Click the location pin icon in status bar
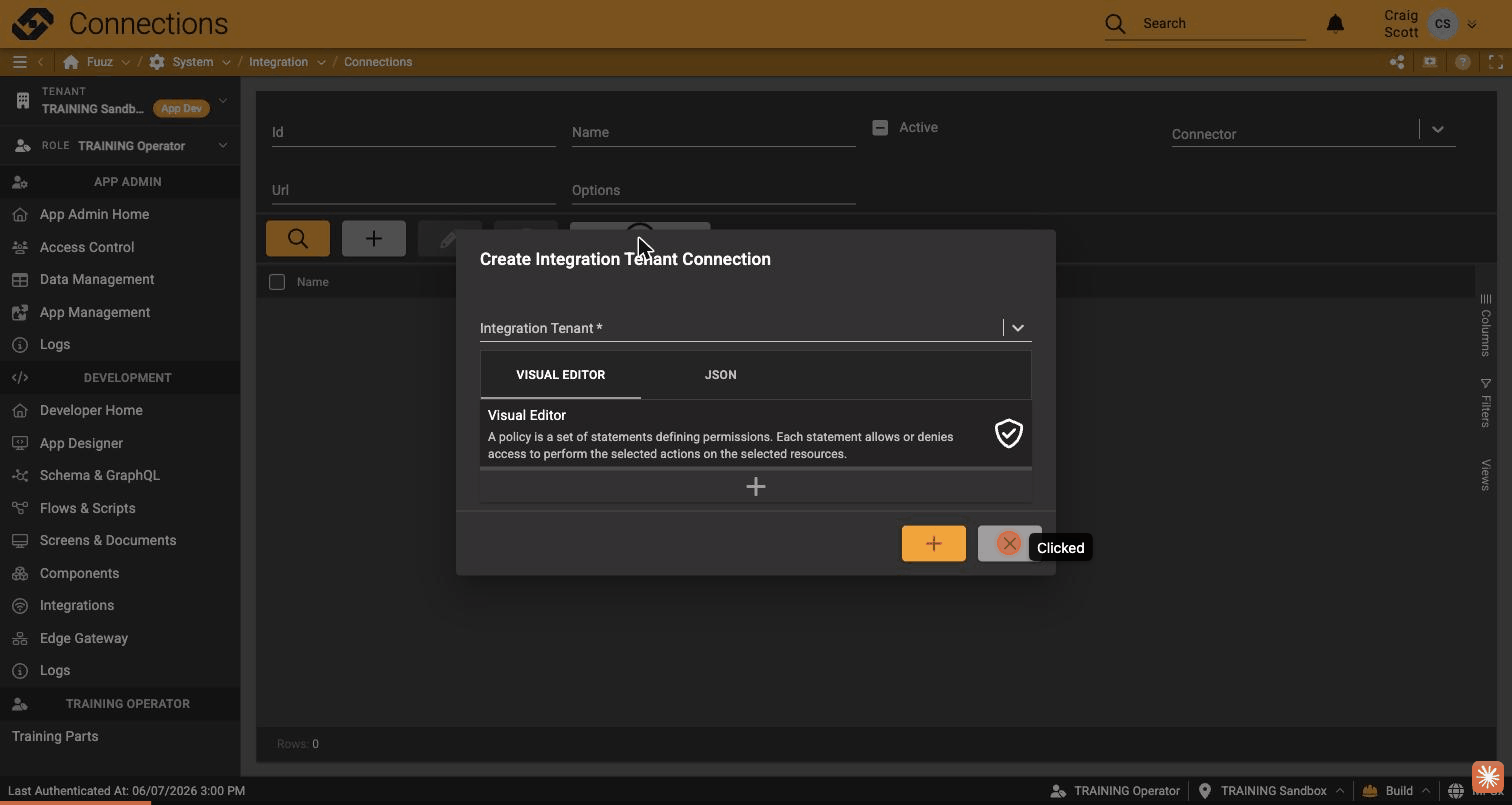1512x805 pixels. (x=1205, y=791)
